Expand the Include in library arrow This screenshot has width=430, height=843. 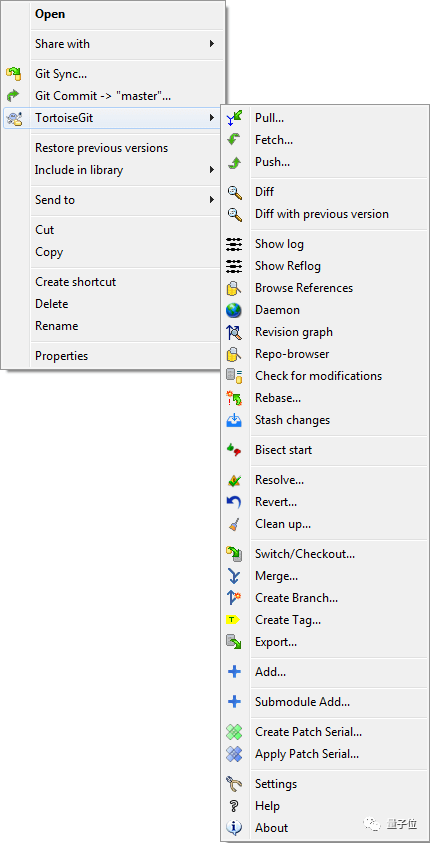click(212, 170)
